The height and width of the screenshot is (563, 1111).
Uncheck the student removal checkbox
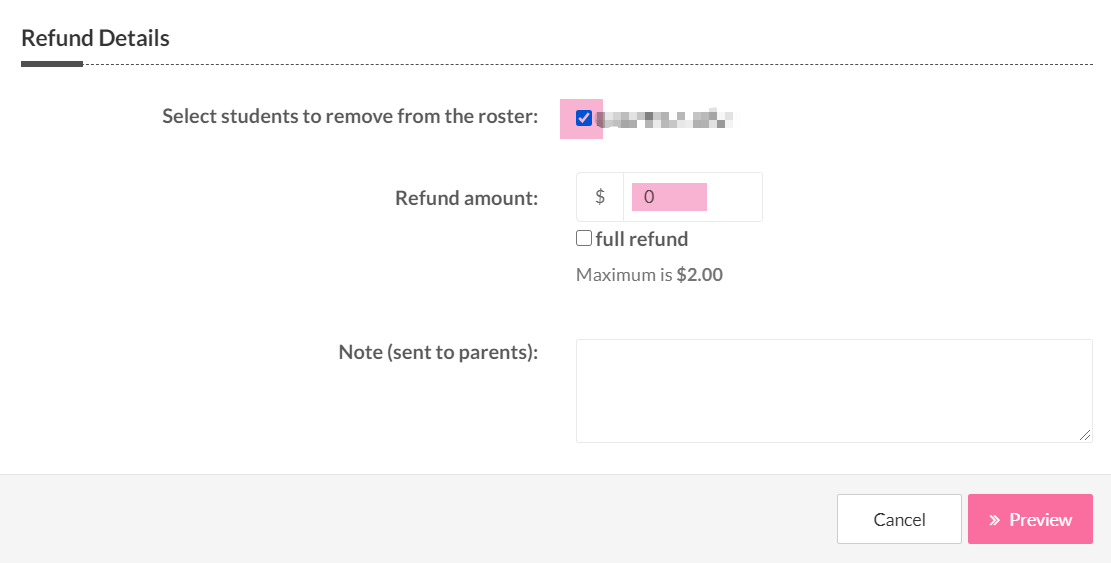[584, 118]
